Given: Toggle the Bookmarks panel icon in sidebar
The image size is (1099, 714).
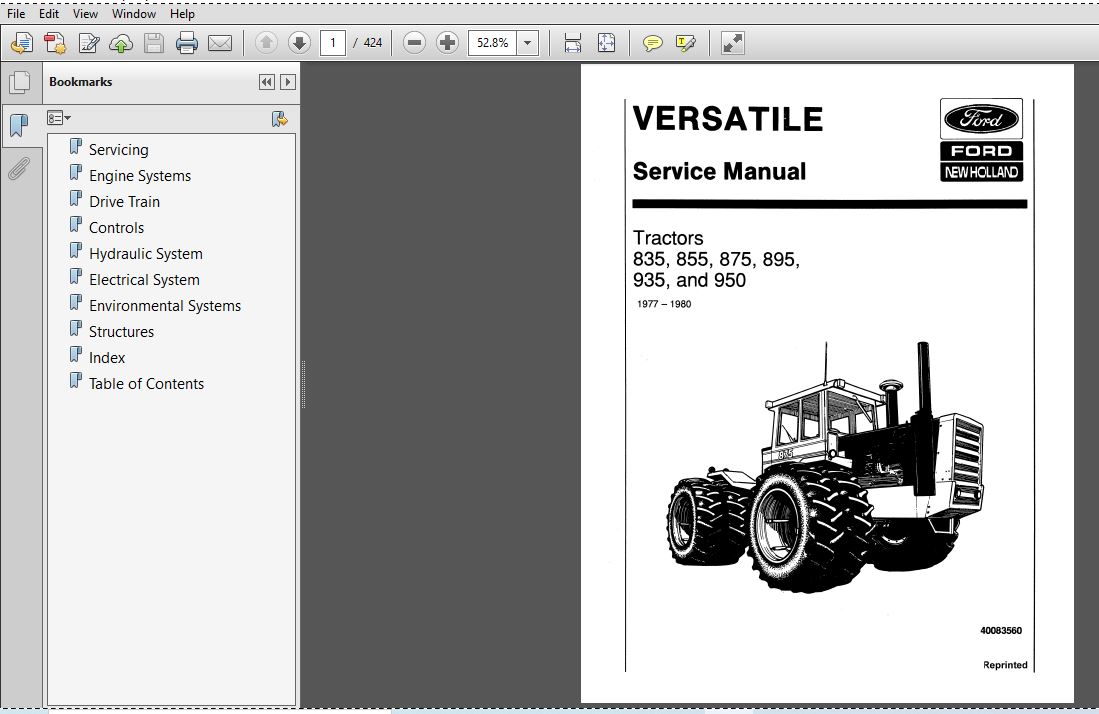Looking at the screenshot, I should click(x=19, y=126).
